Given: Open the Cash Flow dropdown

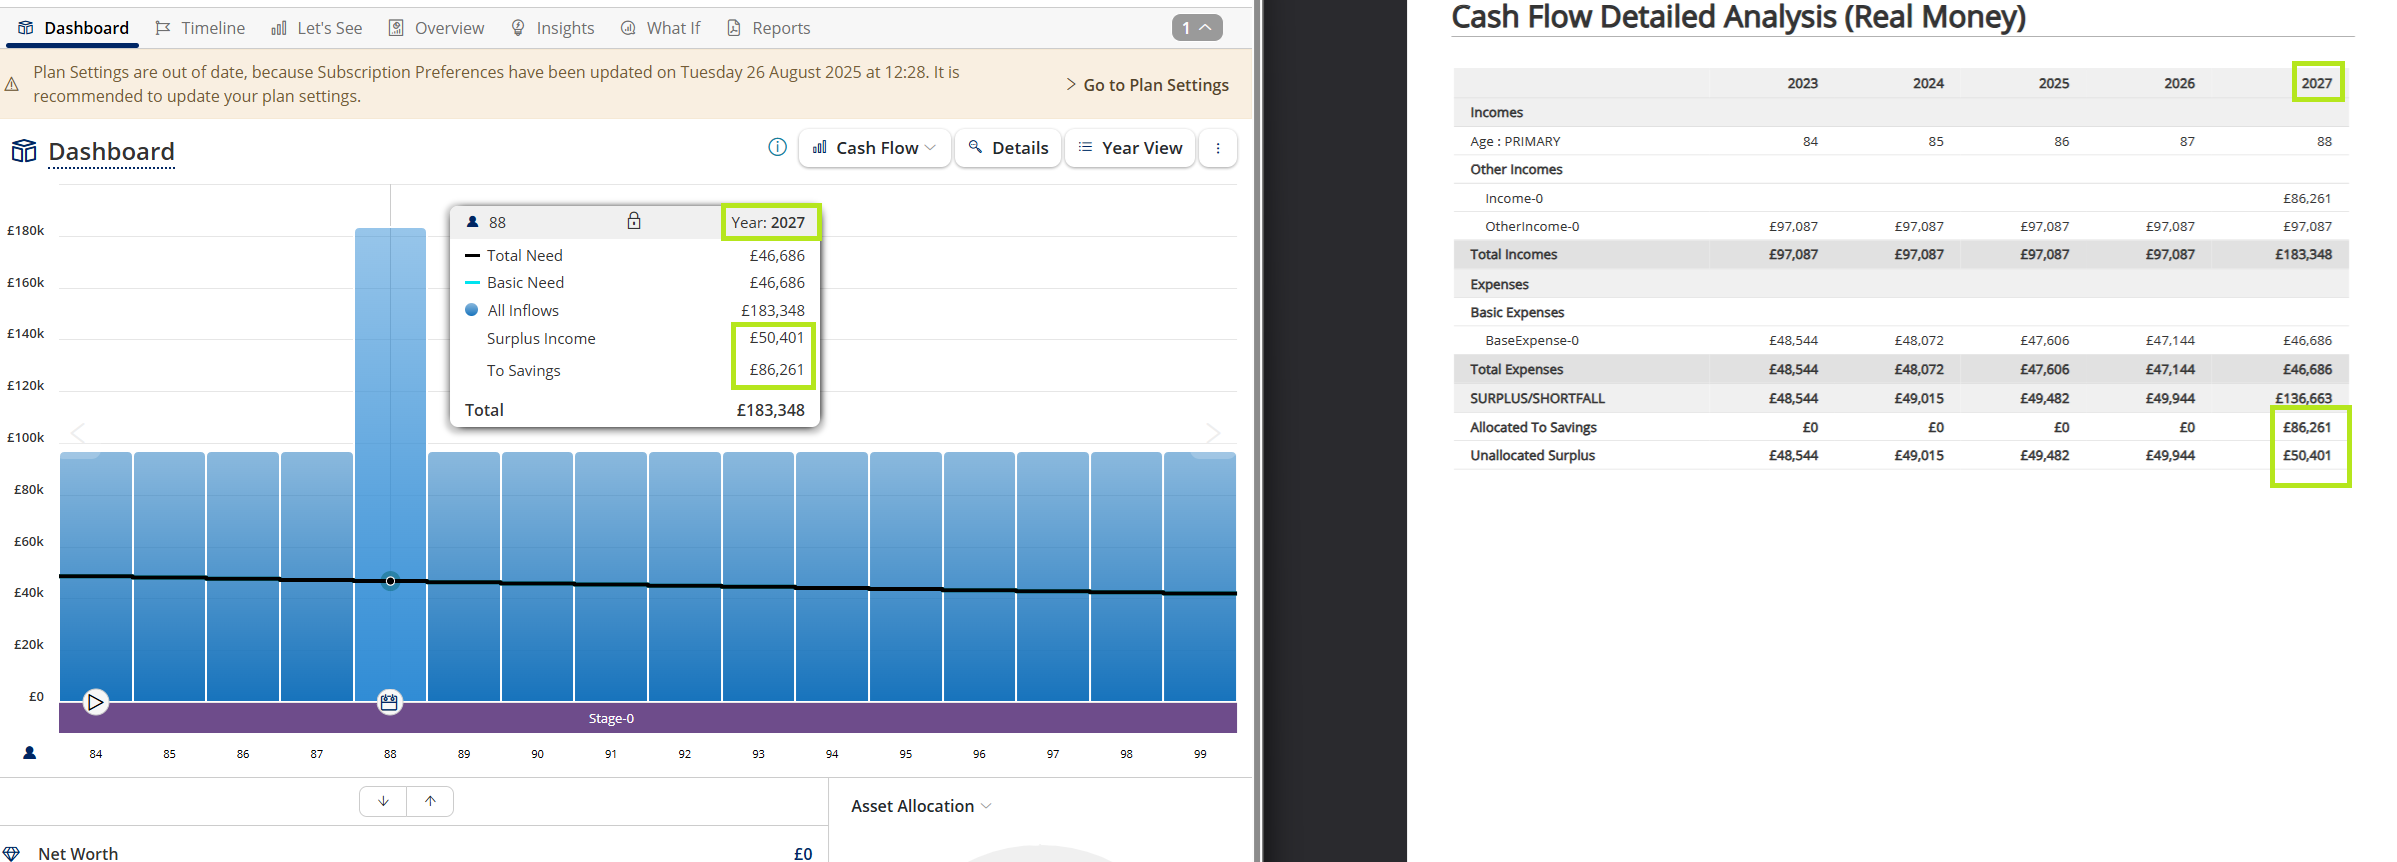Looking at the screenshot, I should click(875, 148).
